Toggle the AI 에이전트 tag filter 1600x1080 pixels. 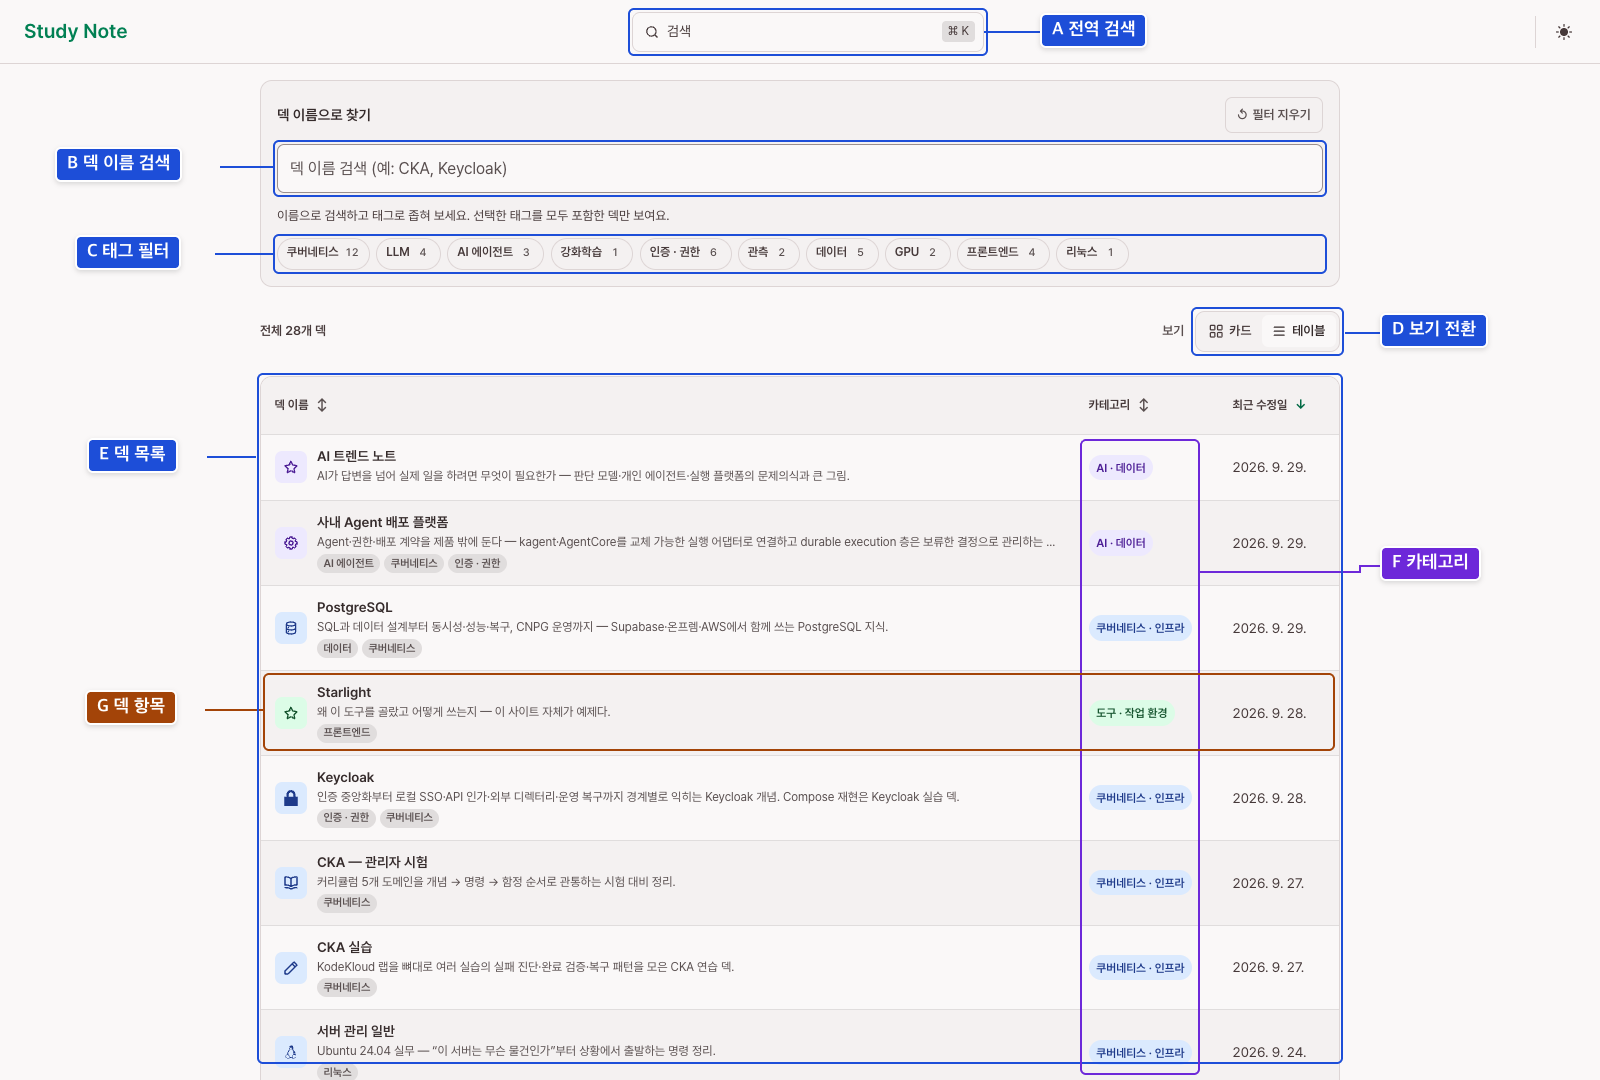(495, 253)
